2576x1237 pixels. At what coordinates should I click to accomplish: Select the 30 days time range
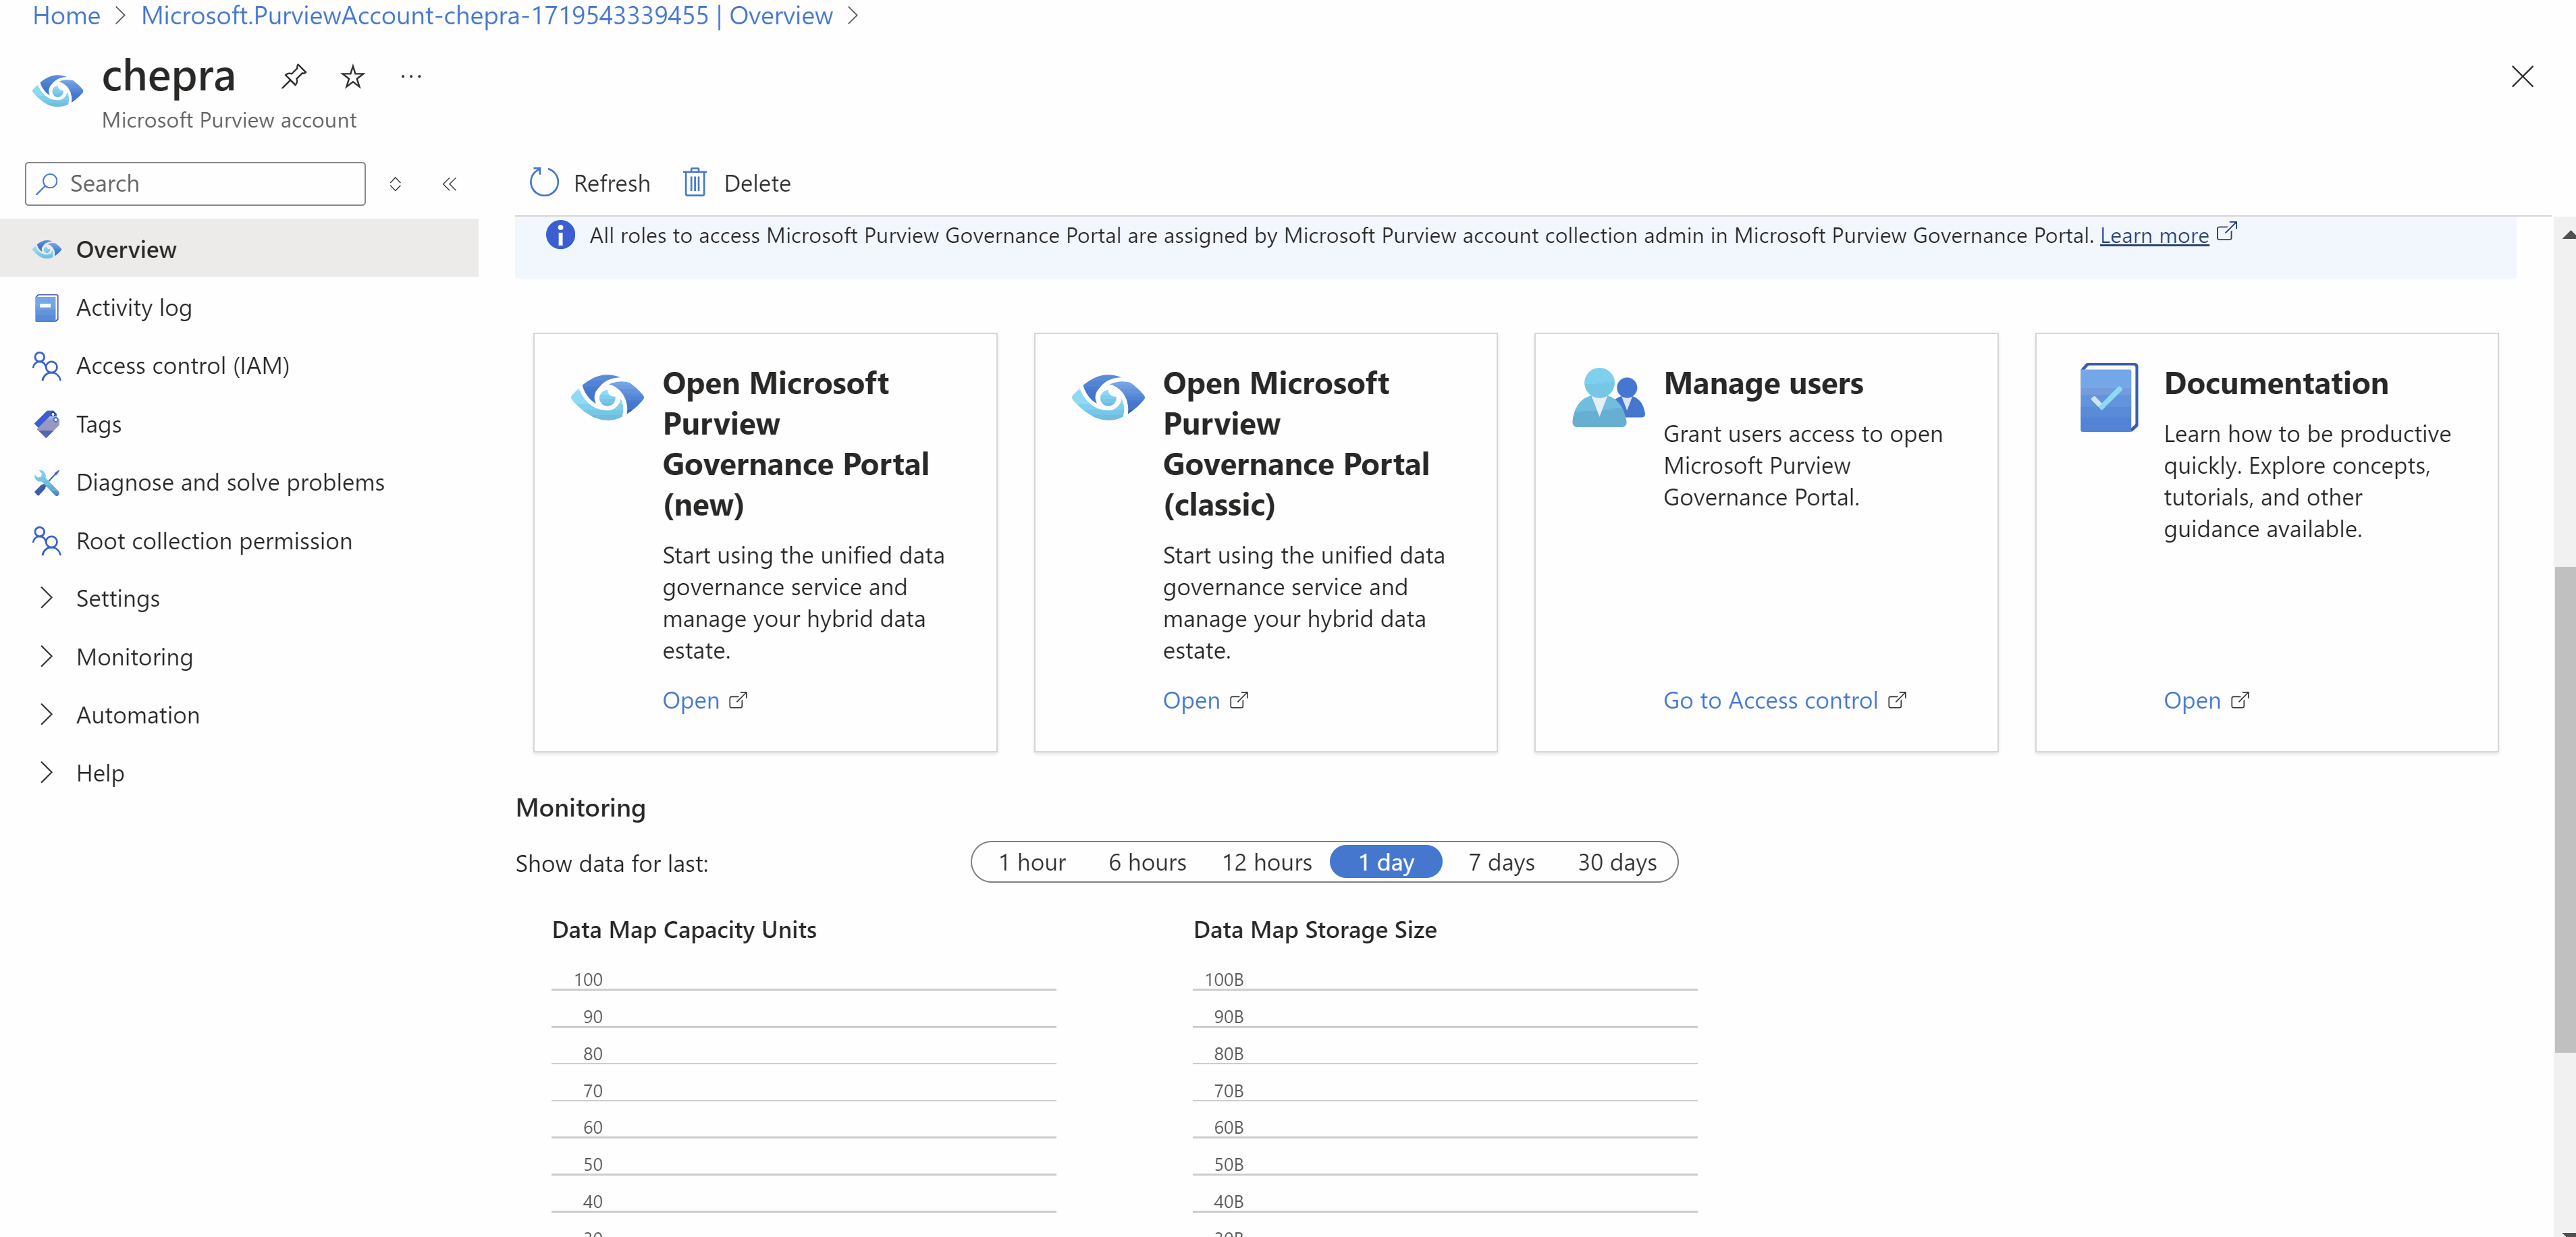[1617, 863]
